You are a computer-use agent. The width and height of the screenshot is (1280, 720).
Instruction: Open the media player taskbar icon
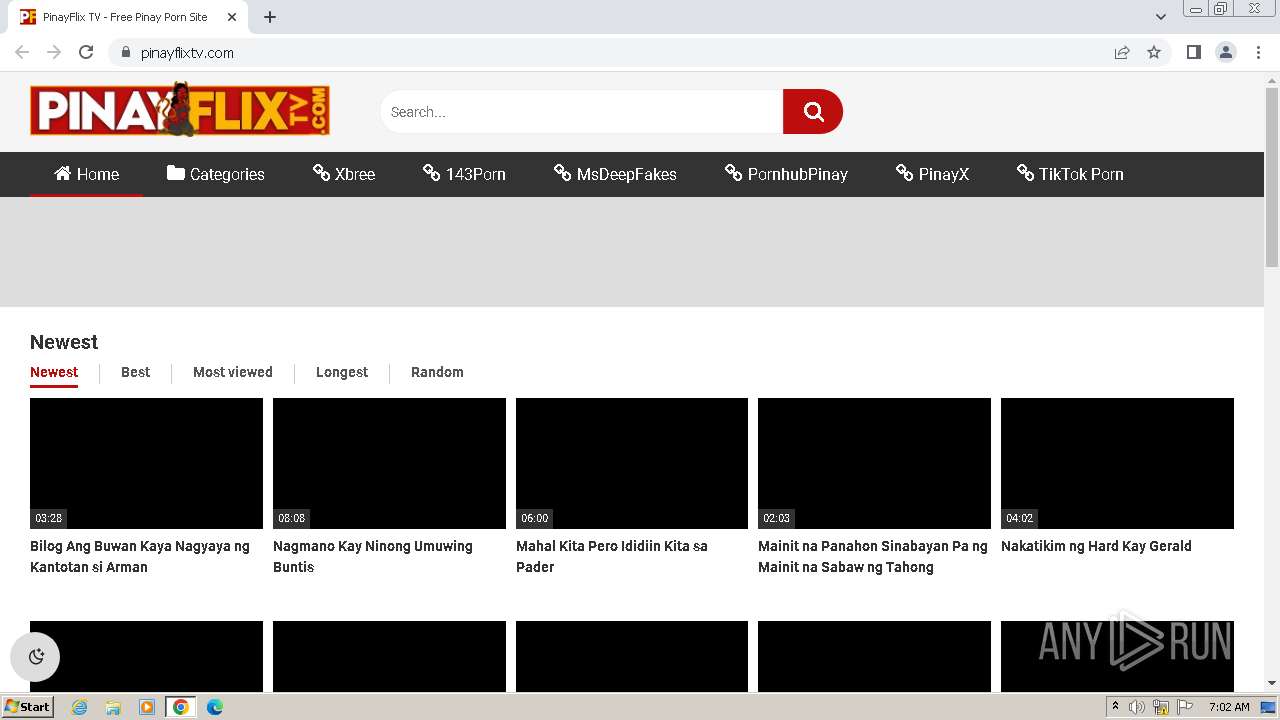pyautogui.click(x=147, y=707)
